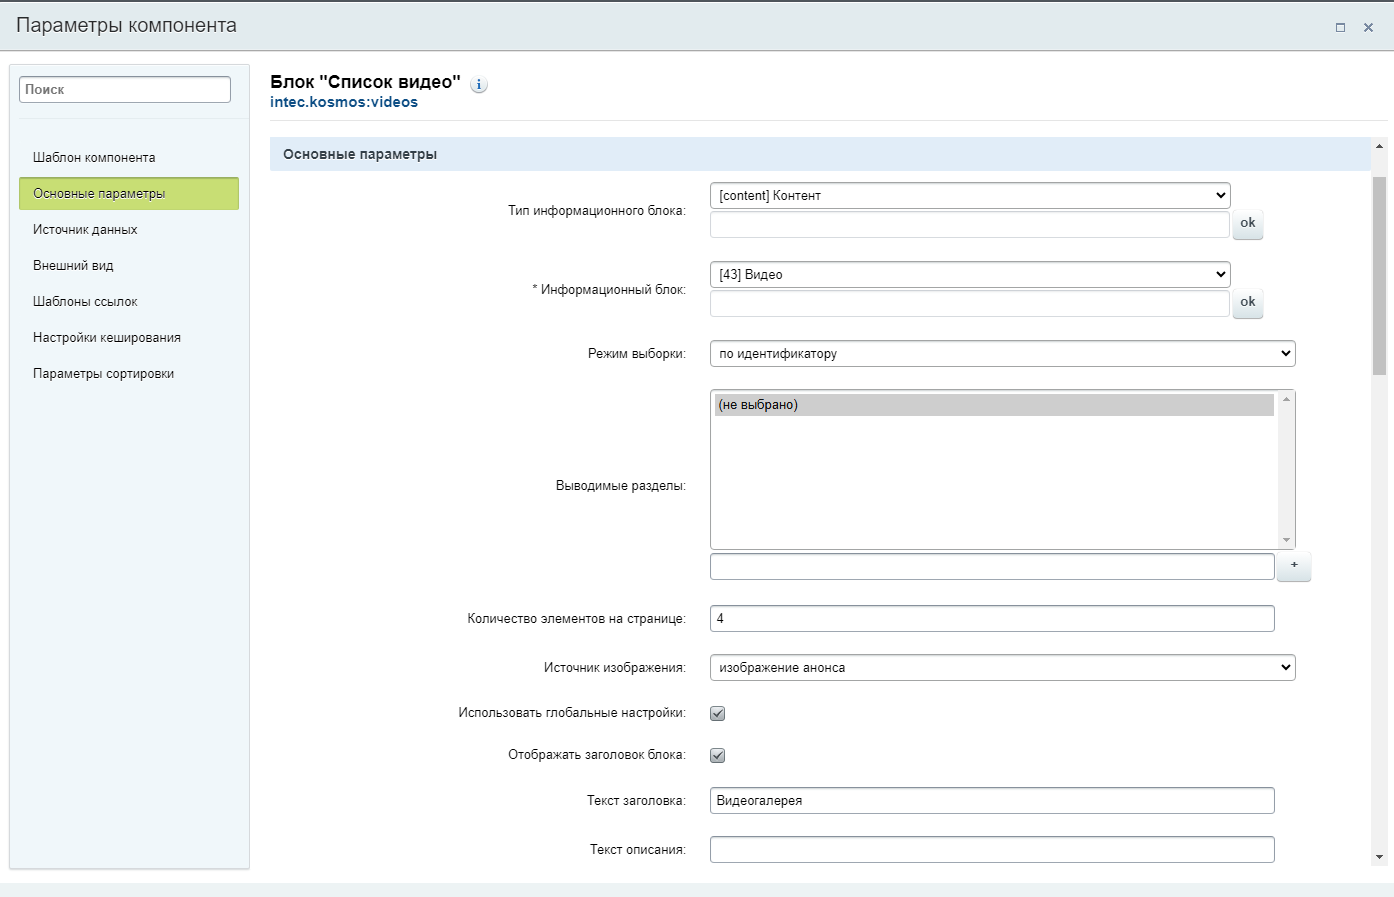Open Шаблоны ссылок section
Viewport: 1394px width, 897px height.
pyautogui.click(x=129, y=301)
